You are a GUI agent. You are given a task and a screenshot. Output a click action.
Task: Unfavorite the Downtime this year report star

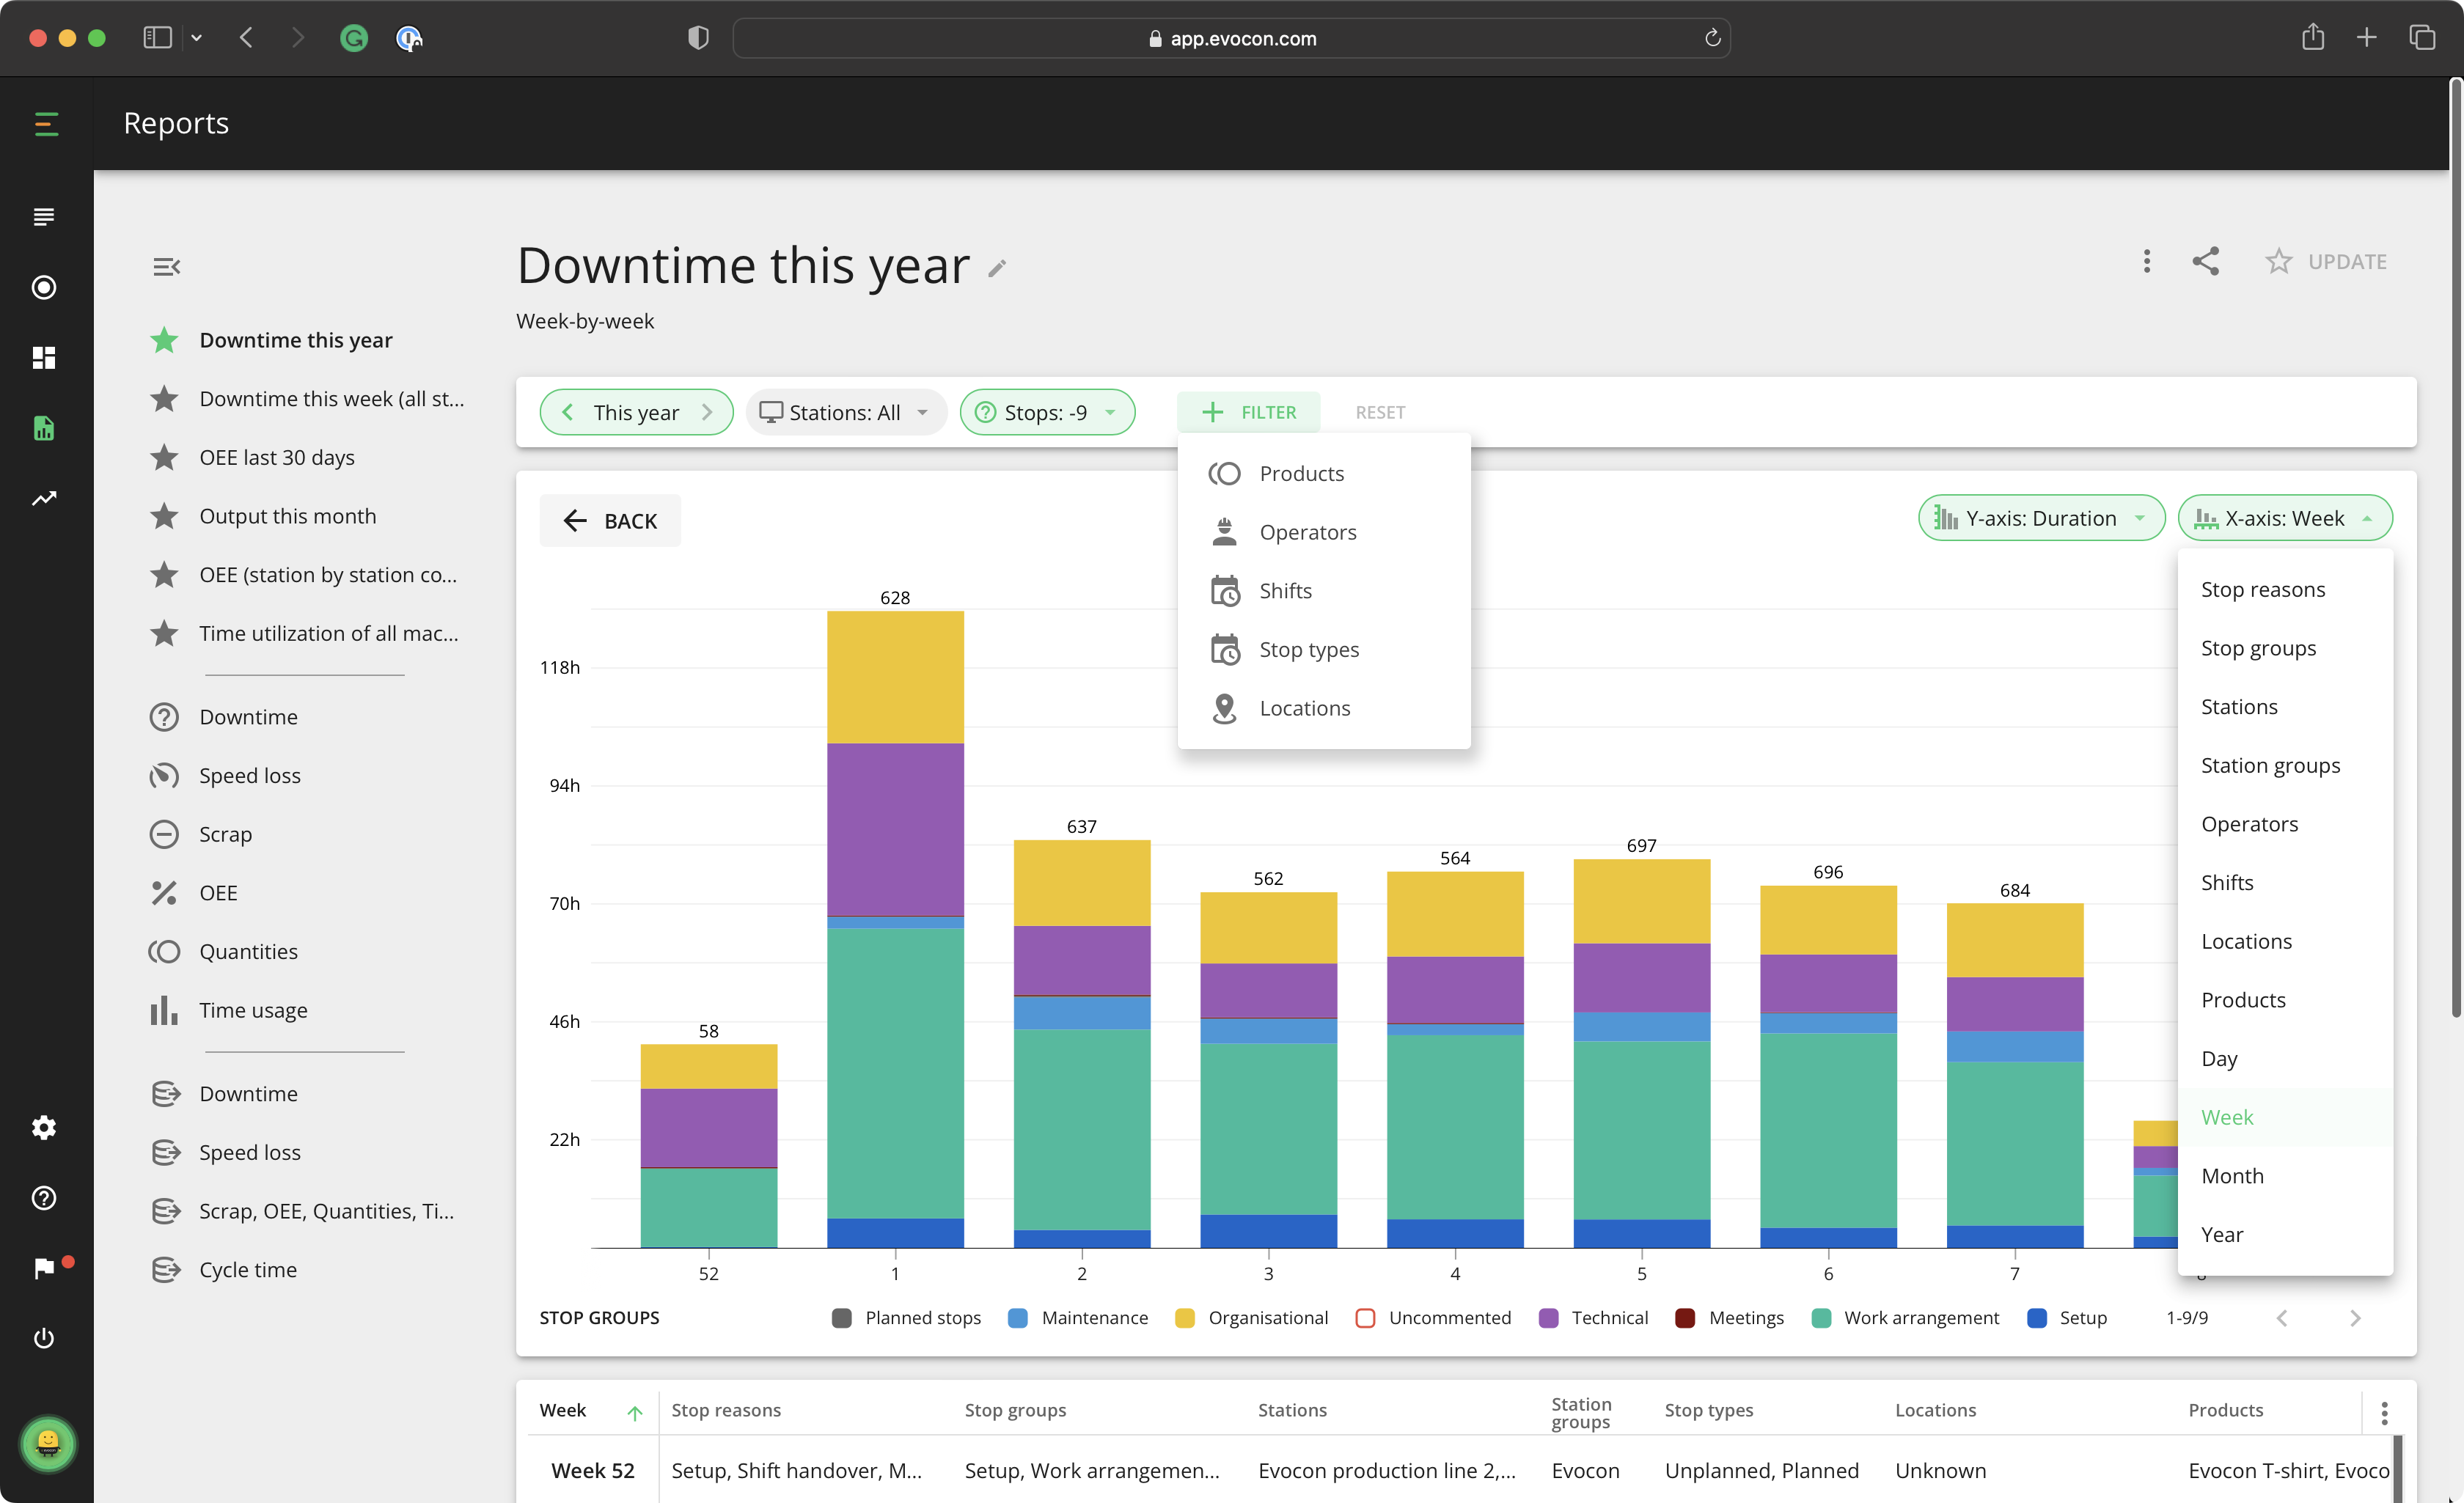pyautogui.click(x=164, y=340)
